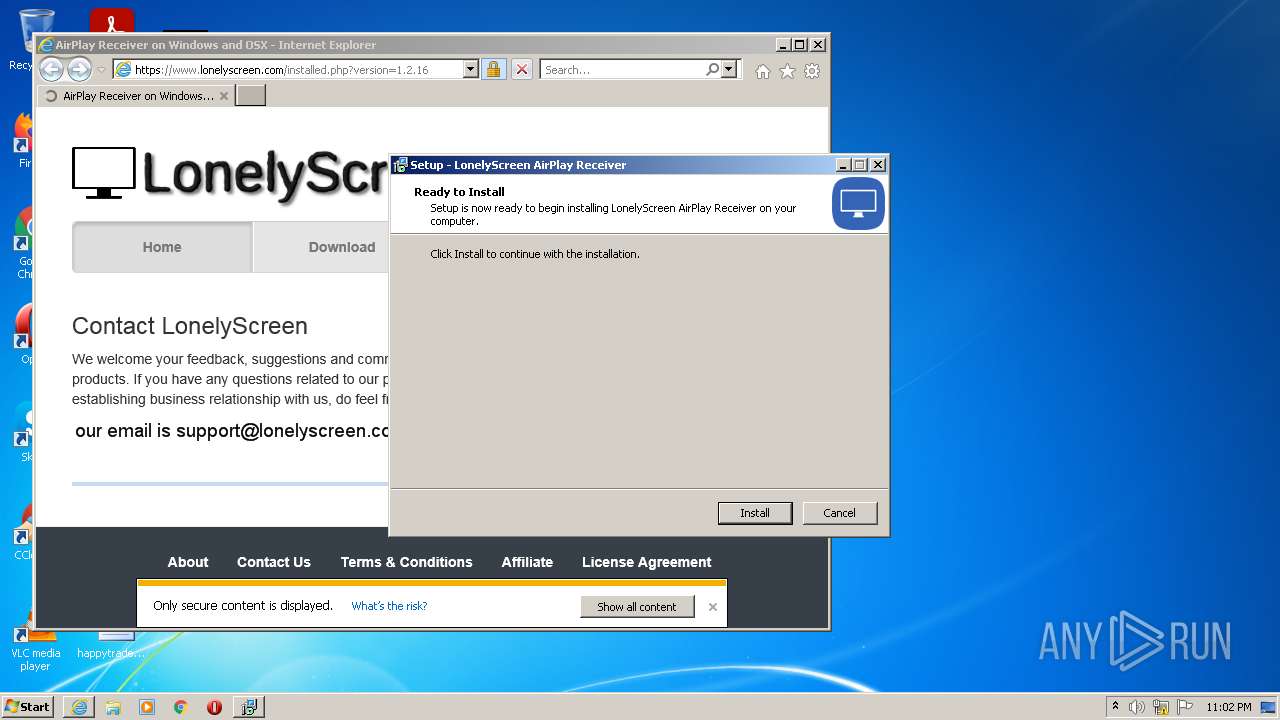Open Windows Explorer folder in taskbar

[113, 707]
